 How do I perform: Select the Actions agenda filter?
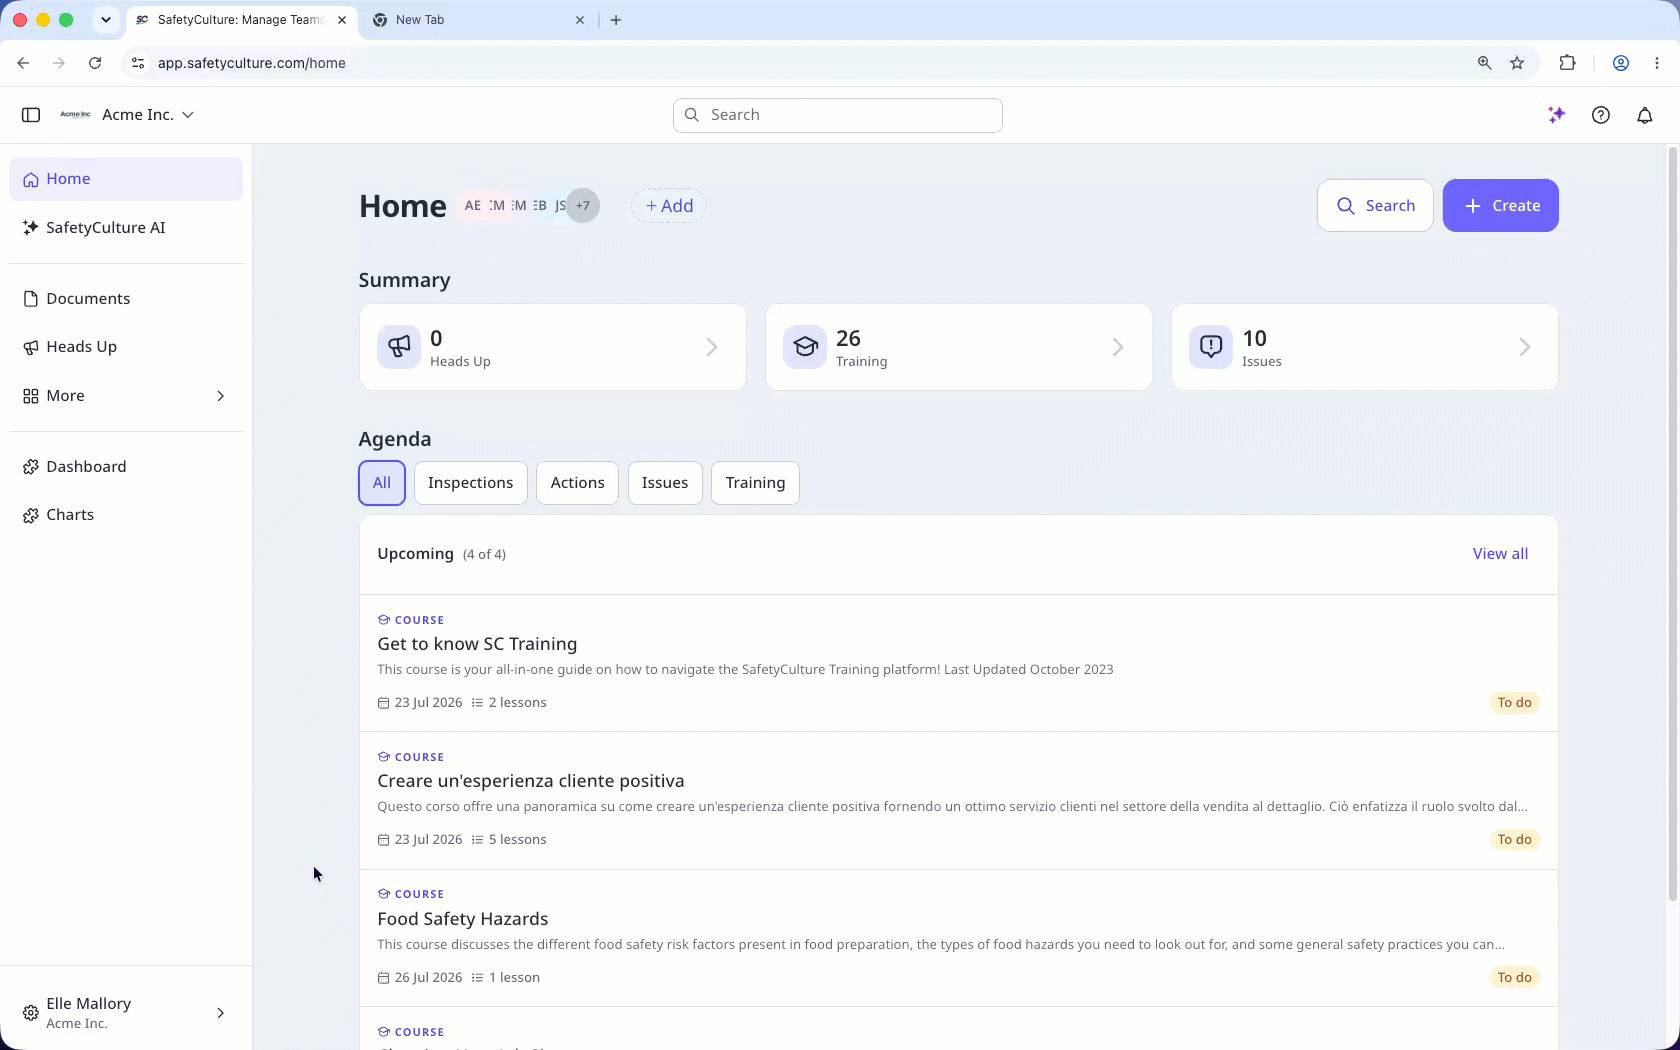pos(578,483)
